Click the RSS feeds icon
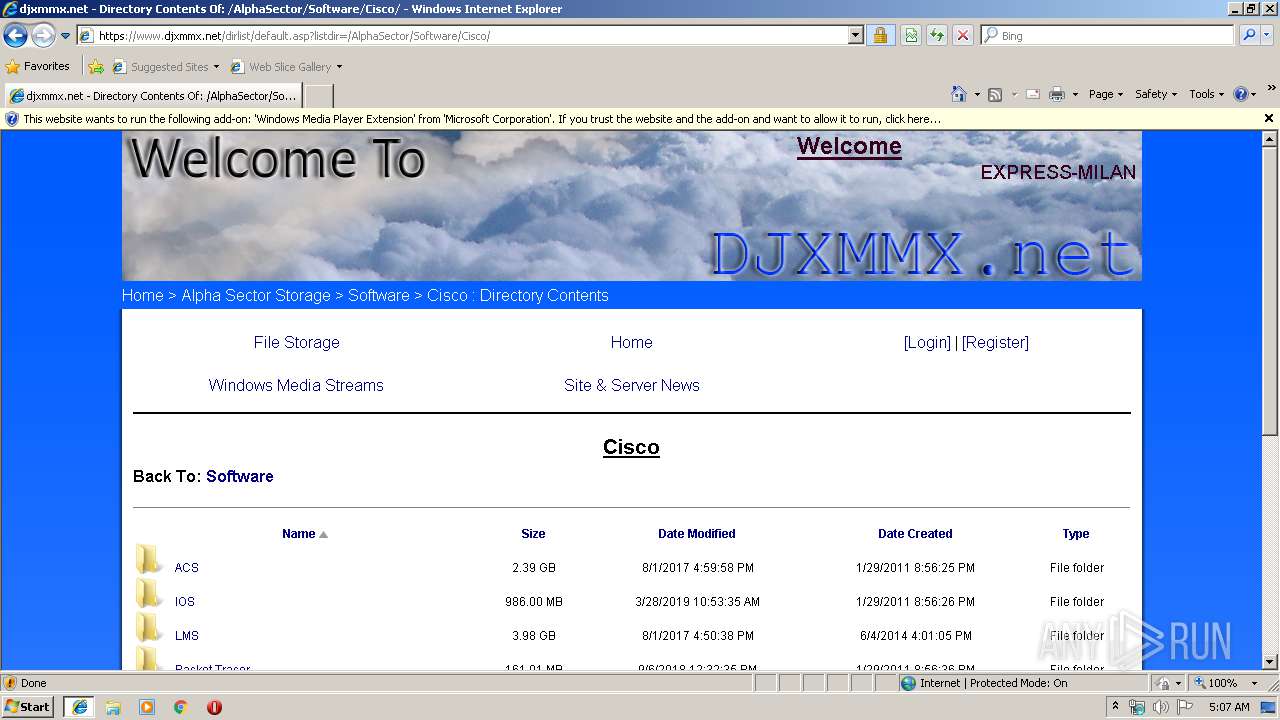Image resolution: width=1280 pixels, height=720 pixels. click(995, 94)
